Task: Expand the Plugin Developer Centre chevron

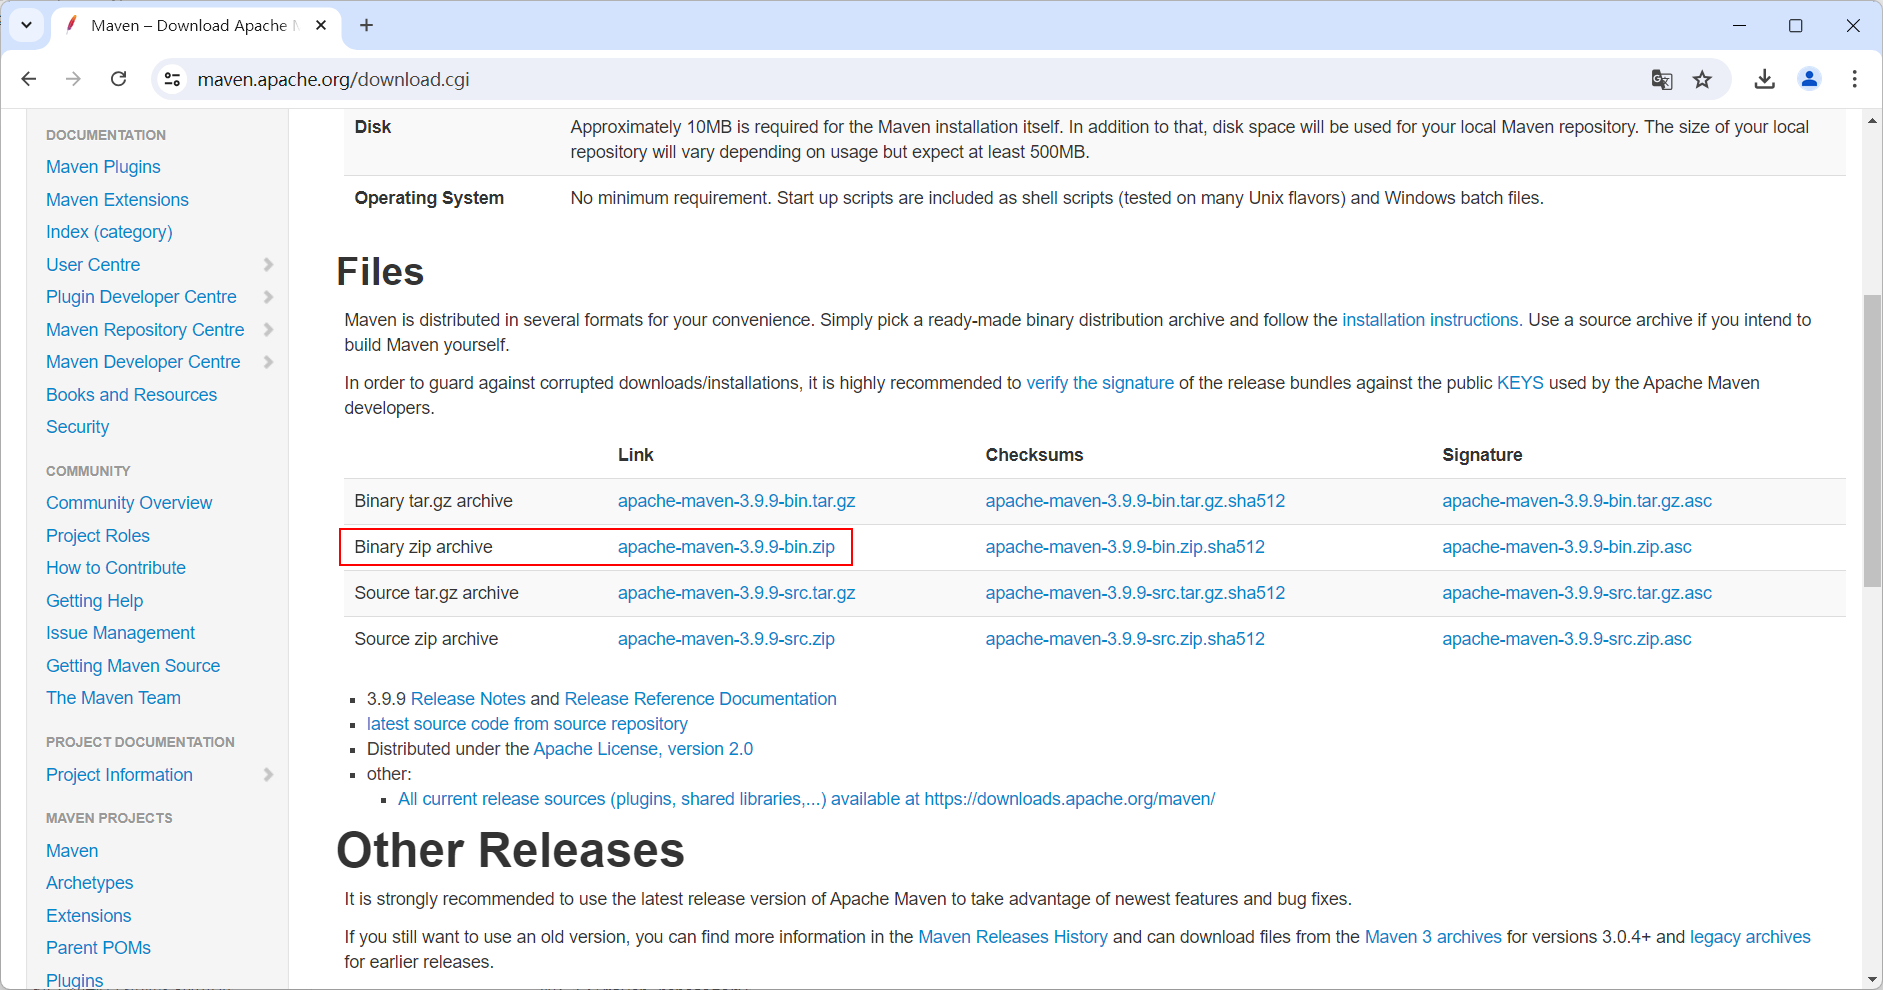Action: pos(268,297)
